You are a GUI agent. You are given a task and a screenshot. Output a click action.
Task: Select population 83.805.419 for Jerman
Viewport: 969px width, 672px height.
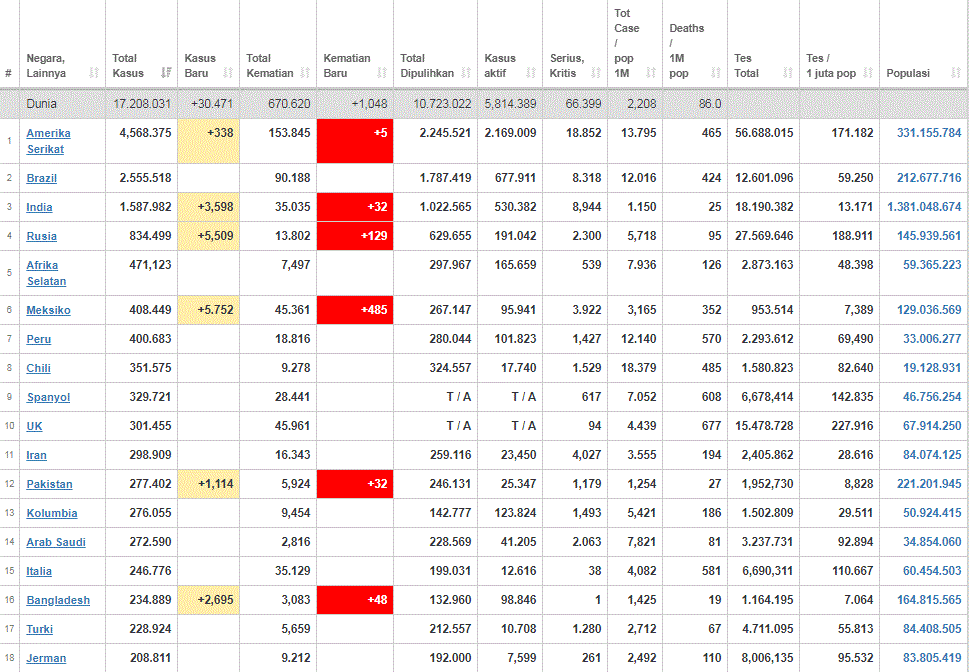pos(932,658)
